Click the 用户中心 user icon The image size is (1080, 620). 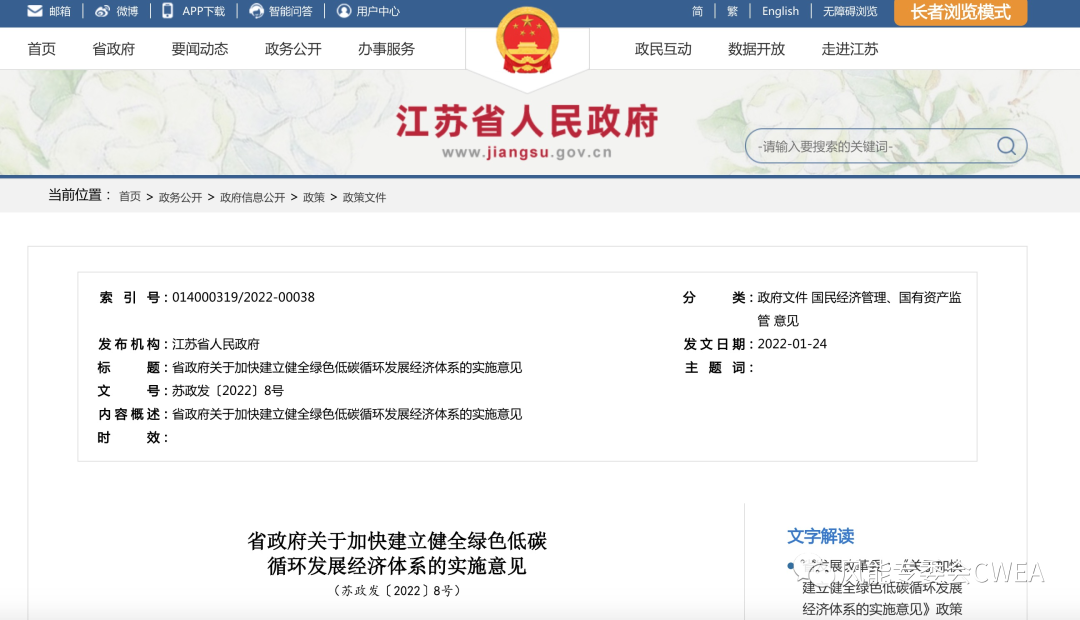tap(344, 11)
